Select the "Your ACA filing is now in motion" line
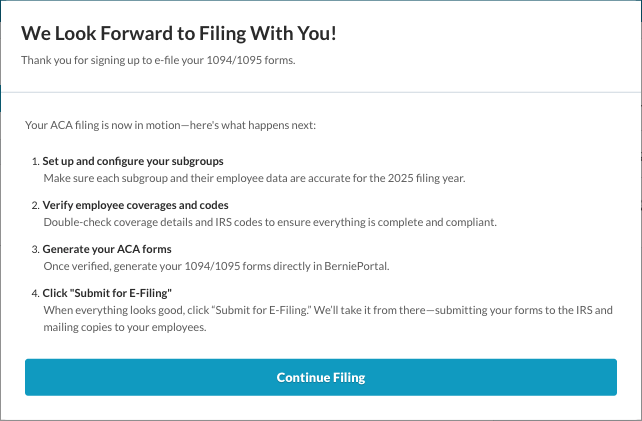 coord(170,127)
